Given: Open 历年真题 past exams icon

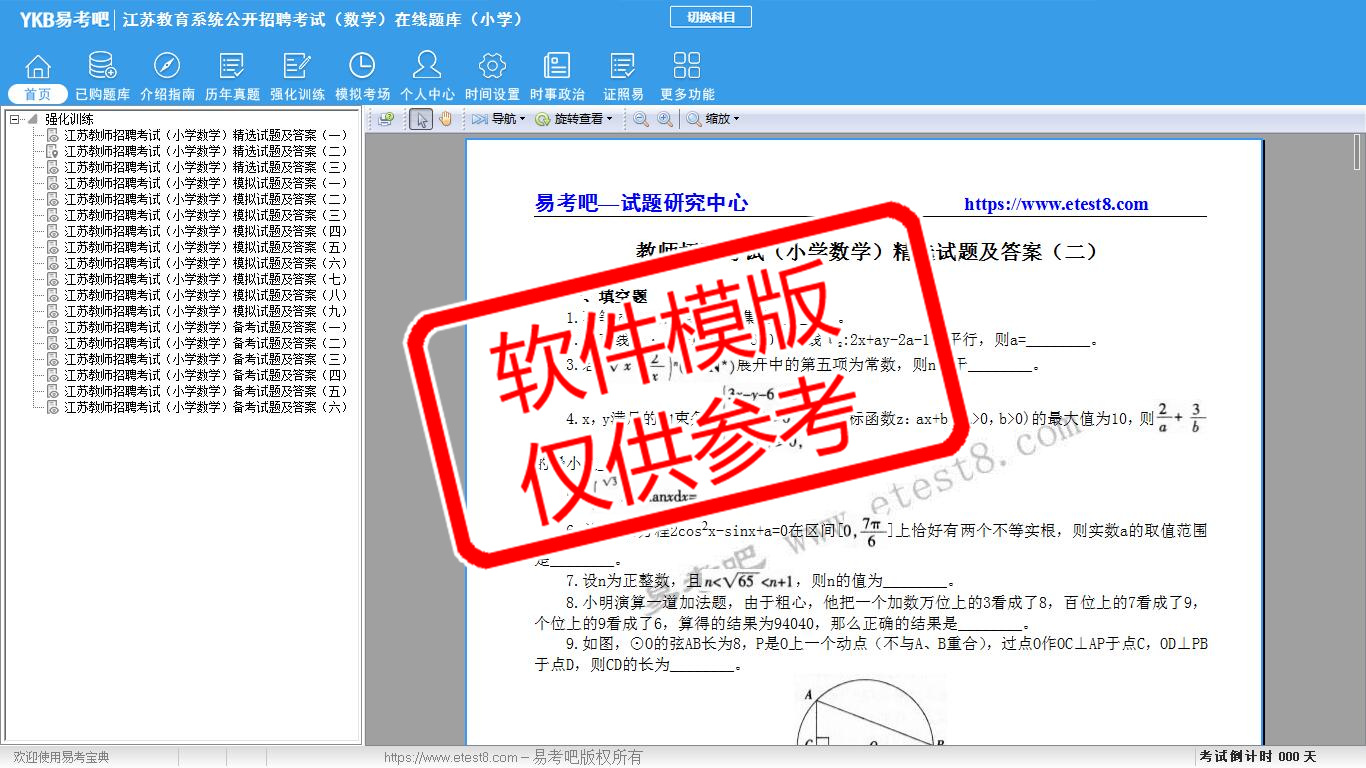Looking at the screenshot, I should click(x=232, y=66).
